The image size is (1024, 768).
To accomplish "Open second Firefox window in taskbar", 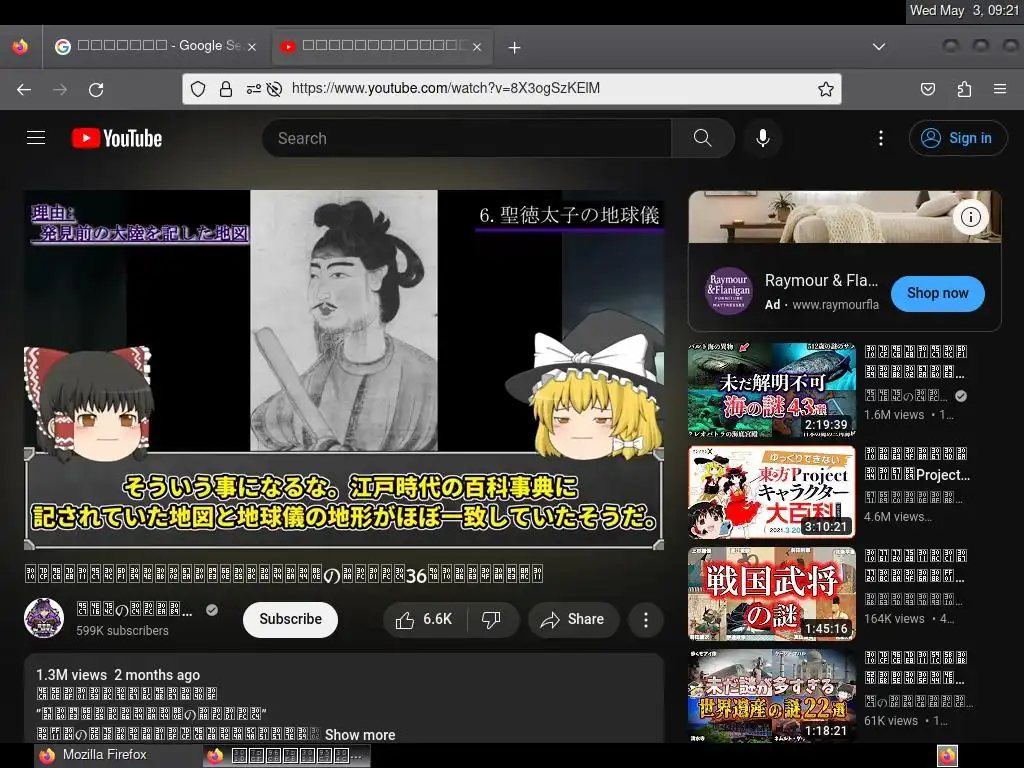I will tap(287, 756).
